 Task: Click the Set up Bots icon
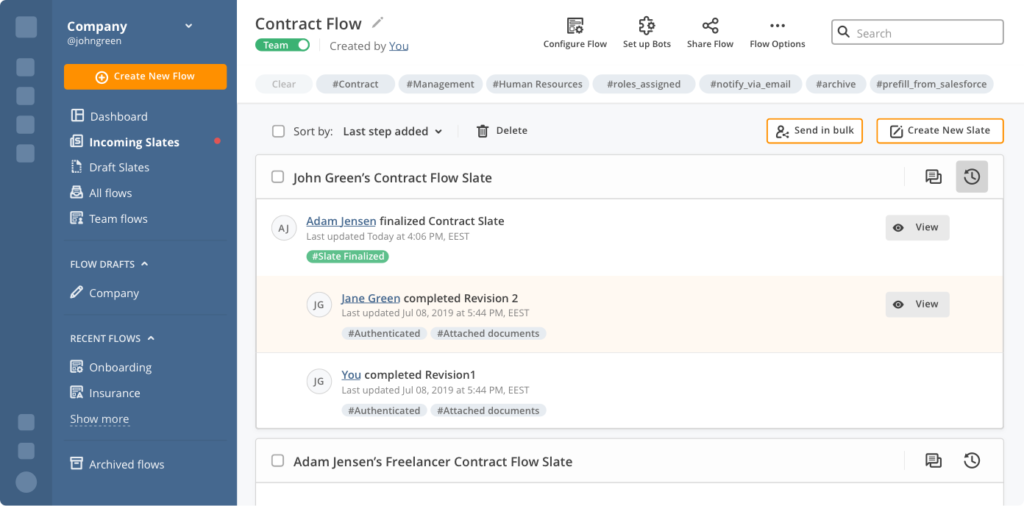[647, 26]
